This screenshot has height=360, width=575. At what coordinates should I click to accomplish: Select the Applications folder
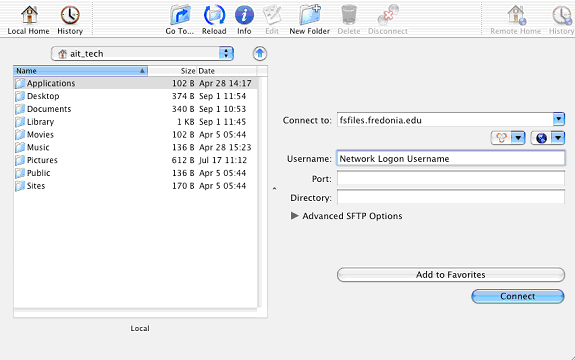[x=136, y=83]
